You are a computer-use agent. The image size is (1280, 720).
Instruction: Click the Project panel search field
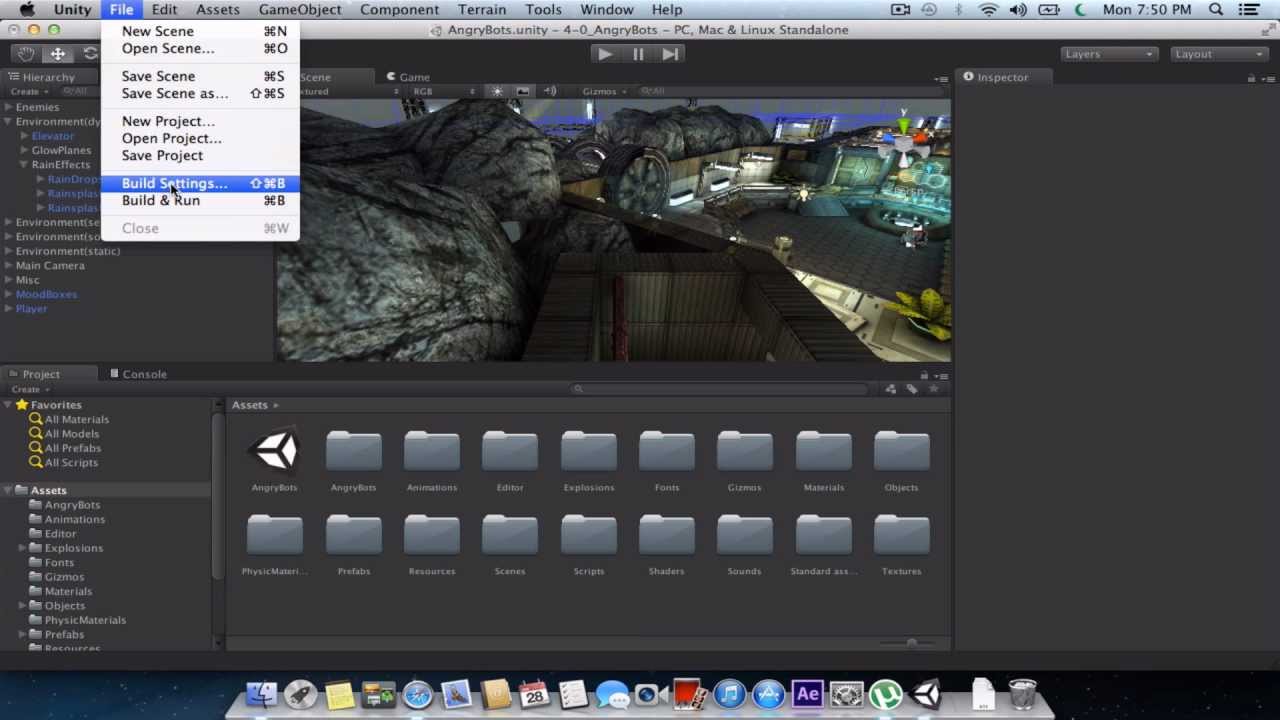[x=718, y=389]
